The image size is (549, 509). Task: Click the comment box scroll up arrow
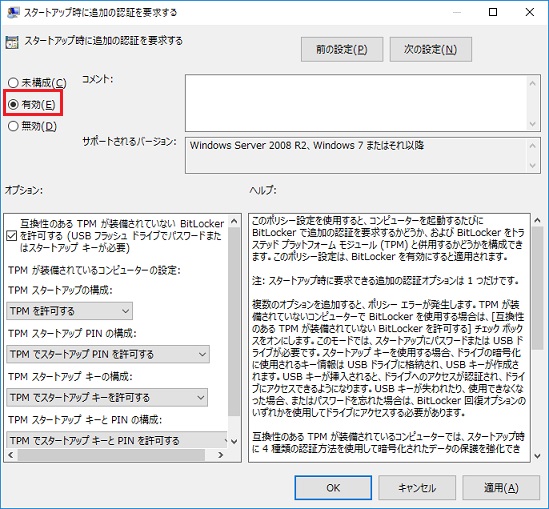533,83
